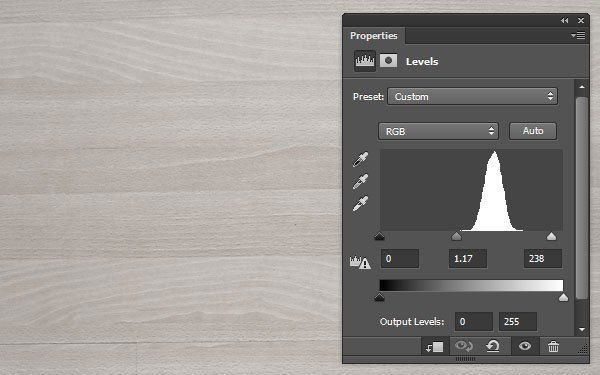Toggle adjustment layer visibility eye

pos(525,346)
